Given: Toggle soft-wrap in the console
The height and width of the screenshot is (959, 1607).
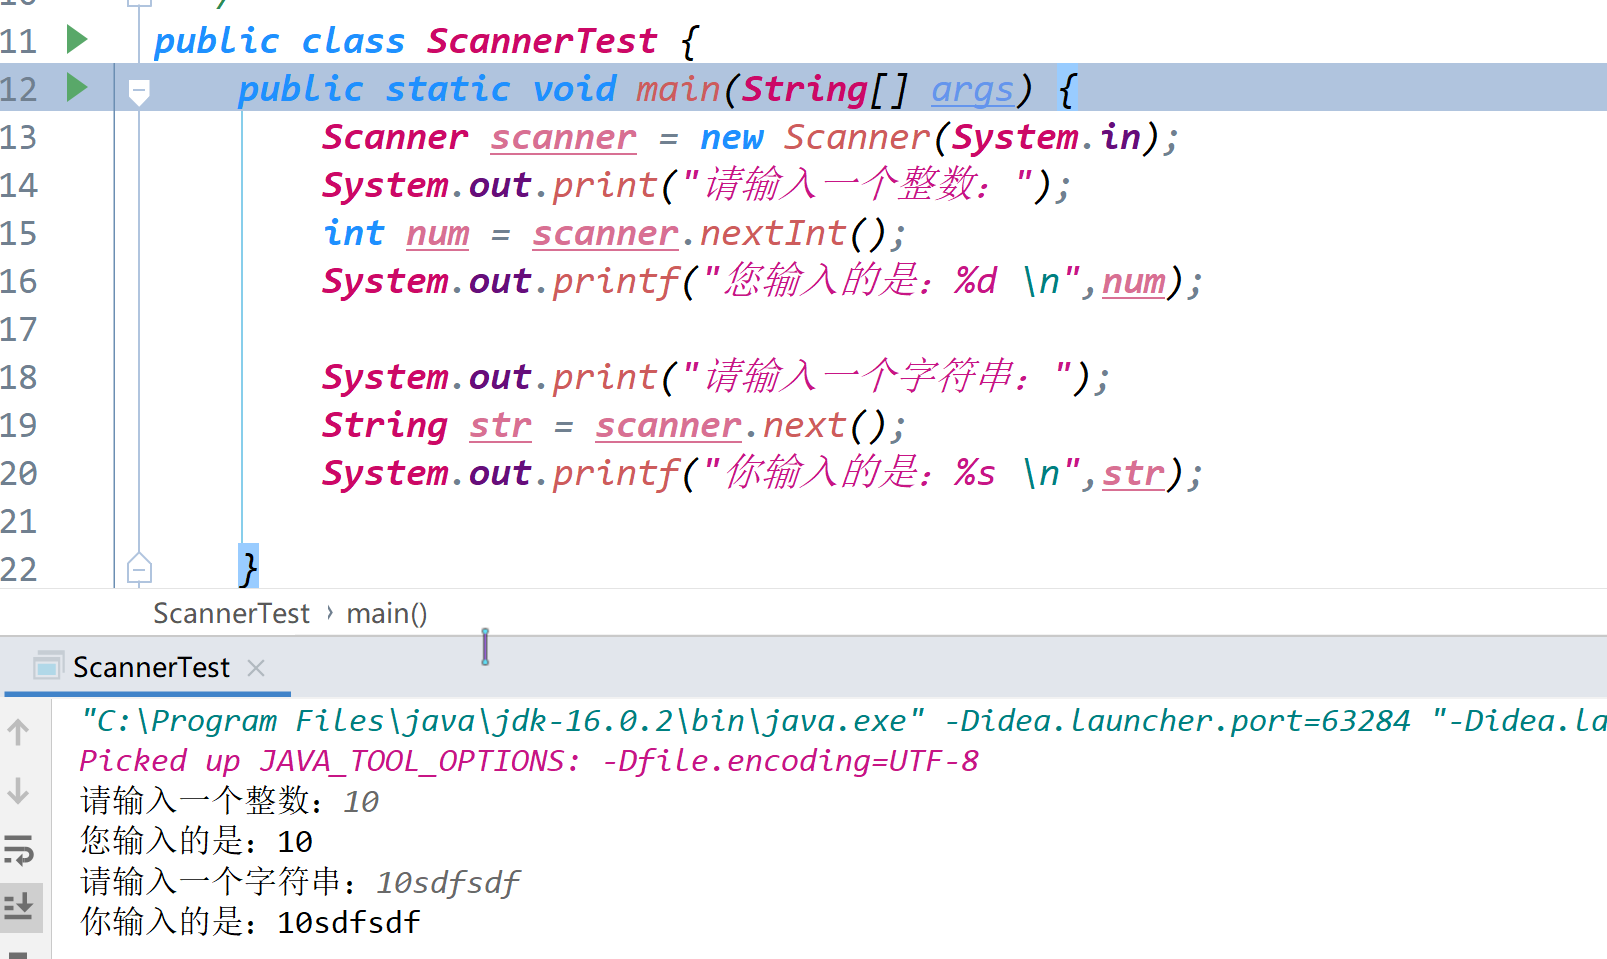Looking at the screenshot, I should coord(19,850).
